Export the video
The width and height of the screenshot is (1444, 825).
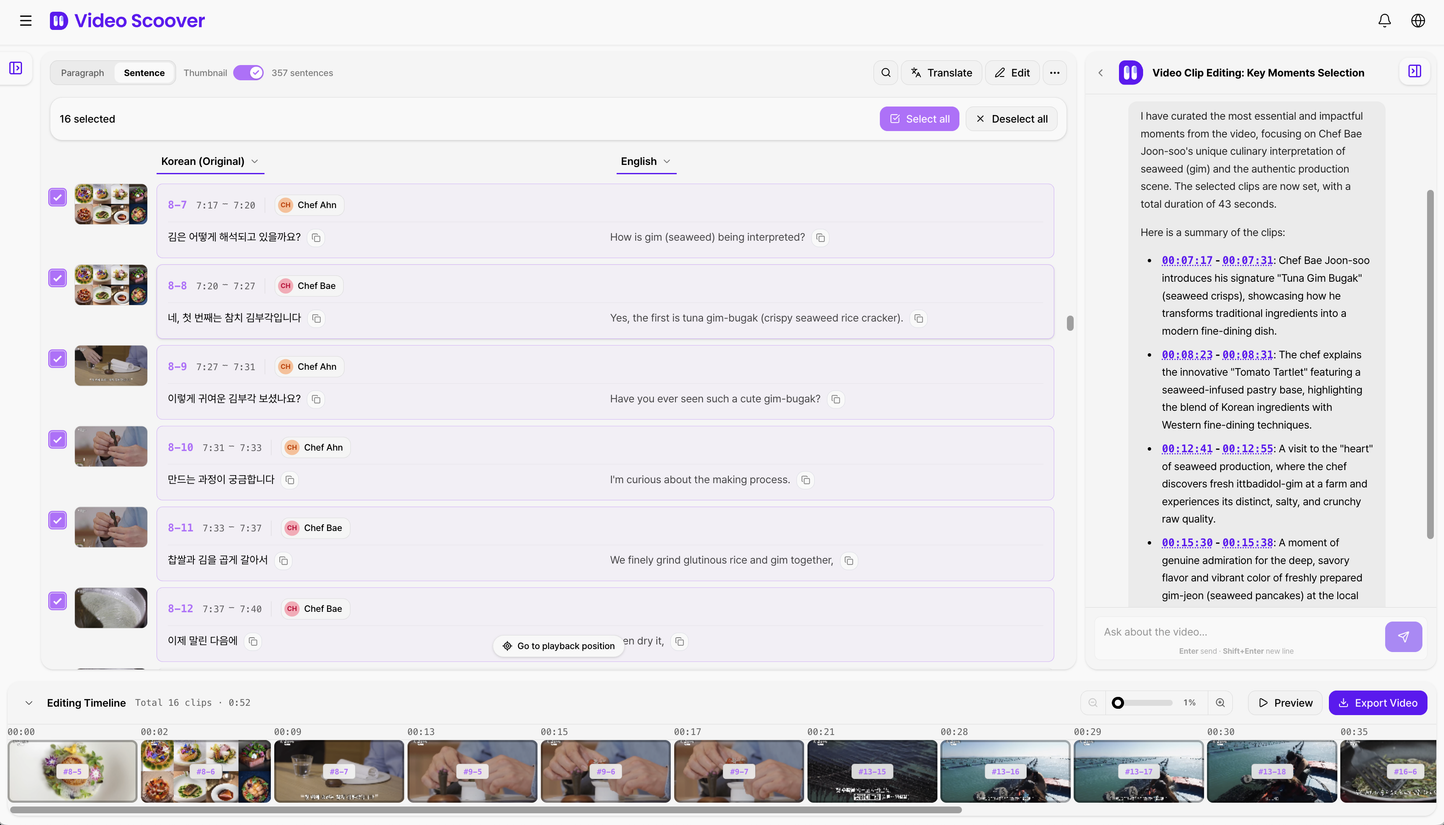pos(1378,703)
